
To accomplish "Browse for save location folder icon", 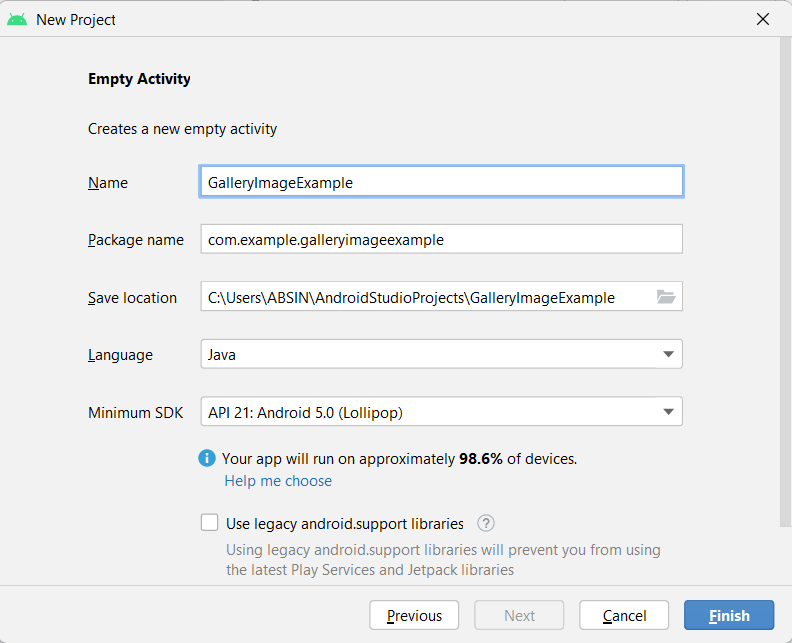I will coord(666,297).
